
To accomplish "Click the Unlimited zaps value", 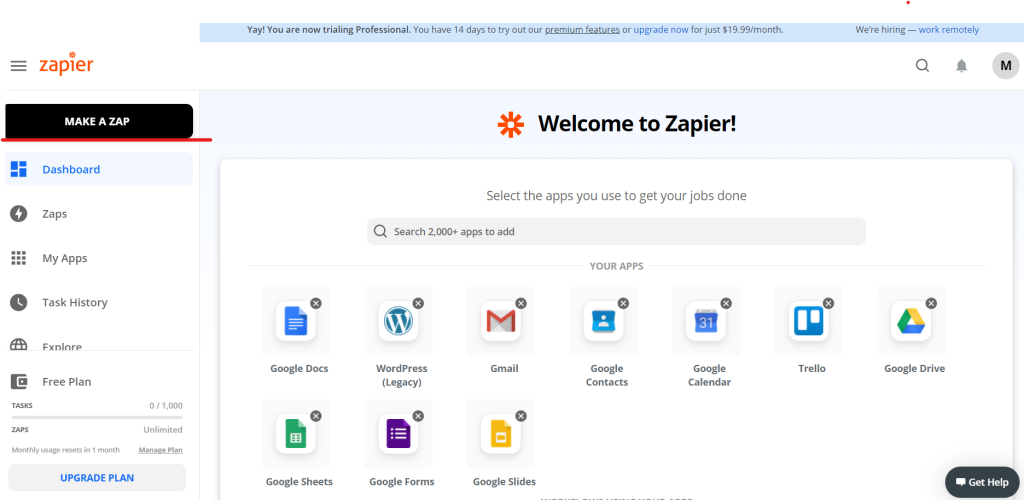I will (163, 430).
